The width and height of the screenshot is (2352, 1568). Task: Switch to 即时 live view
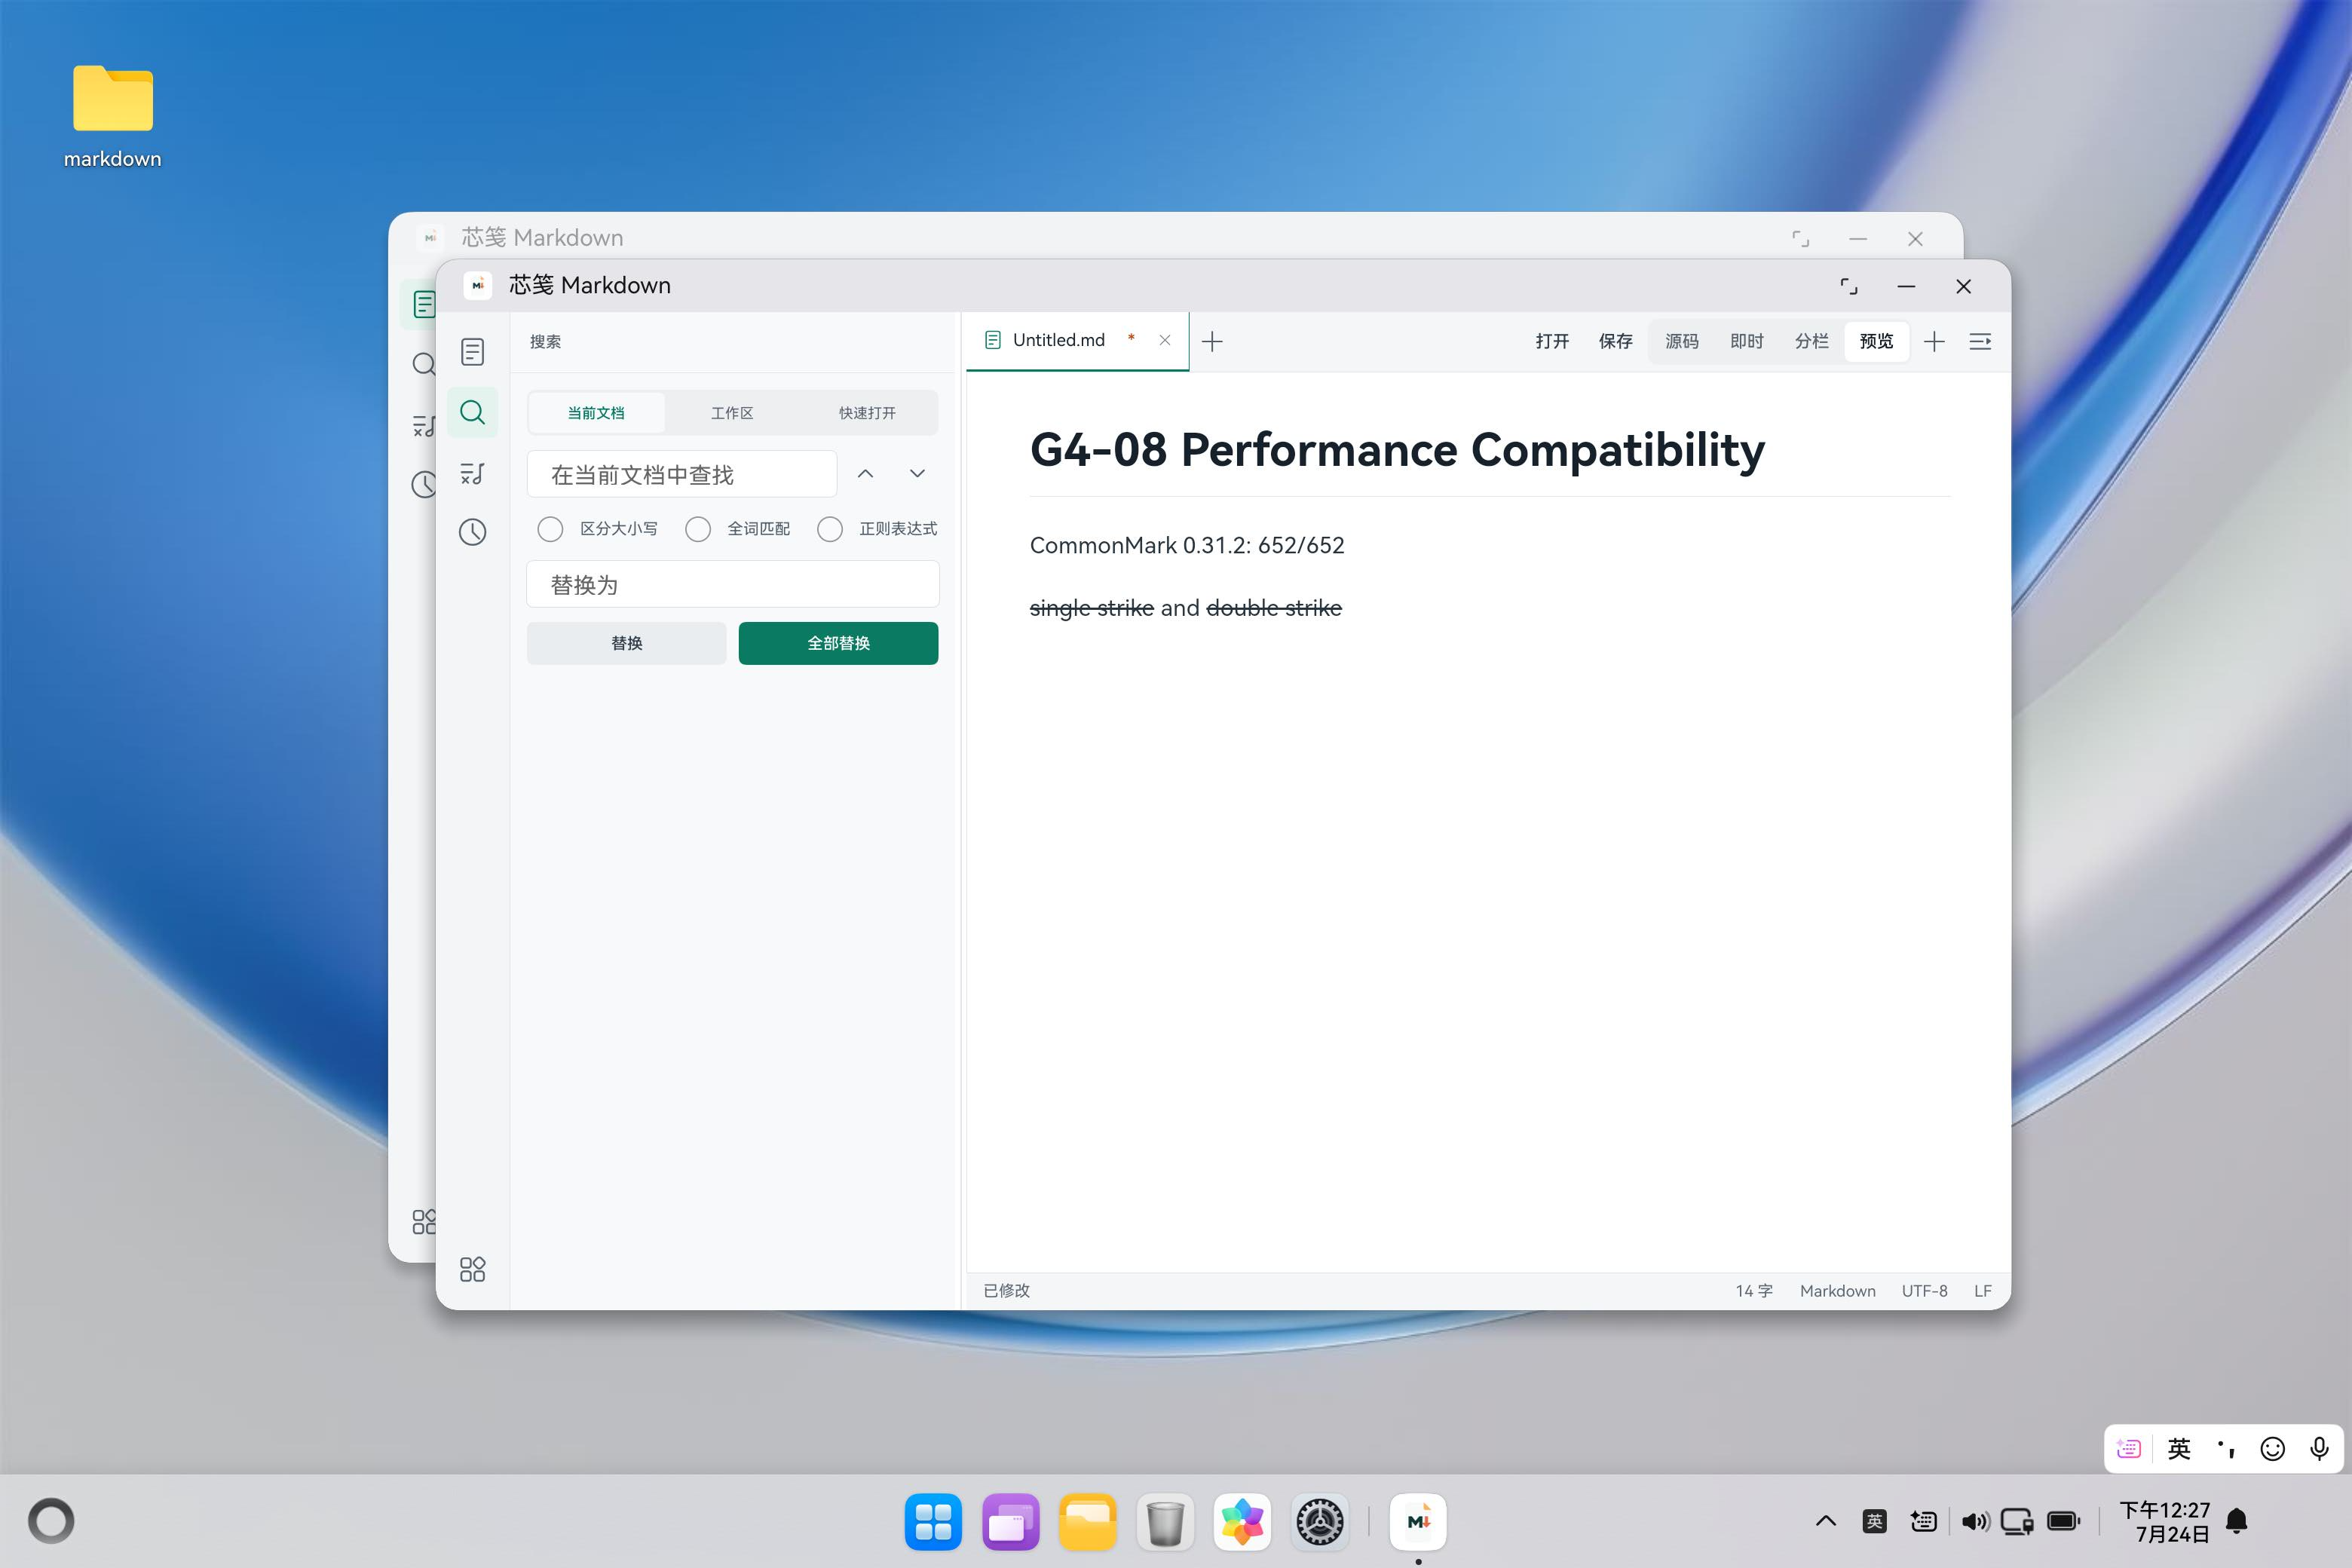[x=1747, y=342]
